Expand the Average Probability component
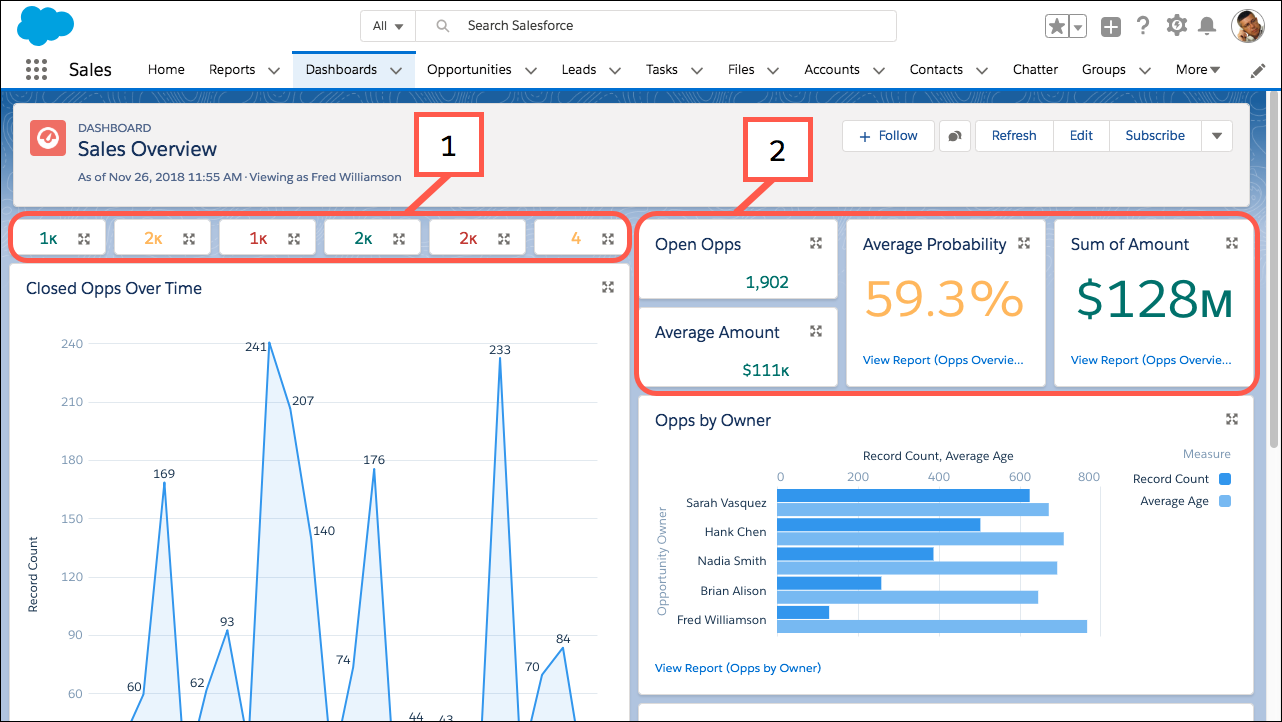The width and height of the screenshot is (1282, 722). [1024, 243]
